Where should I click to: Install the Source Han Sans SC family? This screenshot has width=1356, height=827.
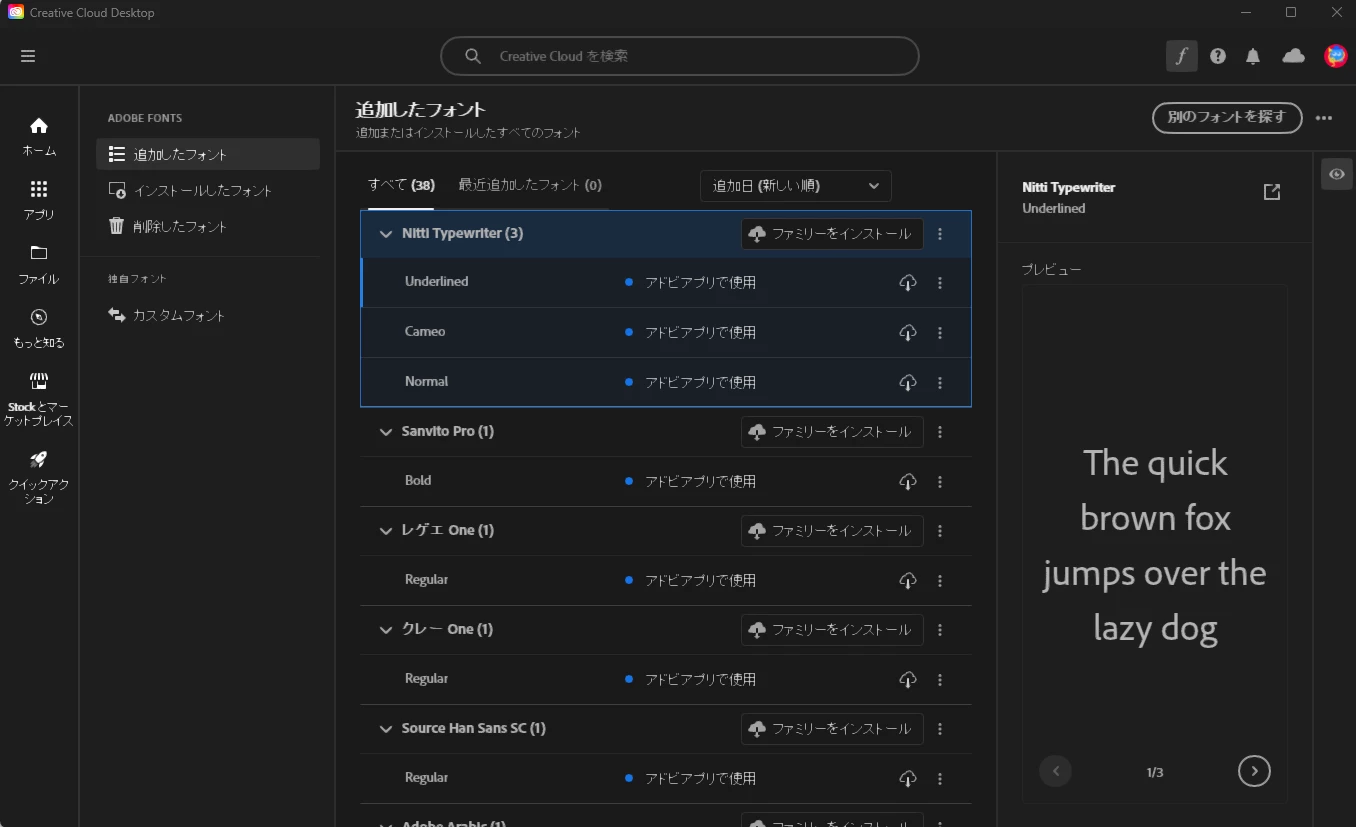831,729
